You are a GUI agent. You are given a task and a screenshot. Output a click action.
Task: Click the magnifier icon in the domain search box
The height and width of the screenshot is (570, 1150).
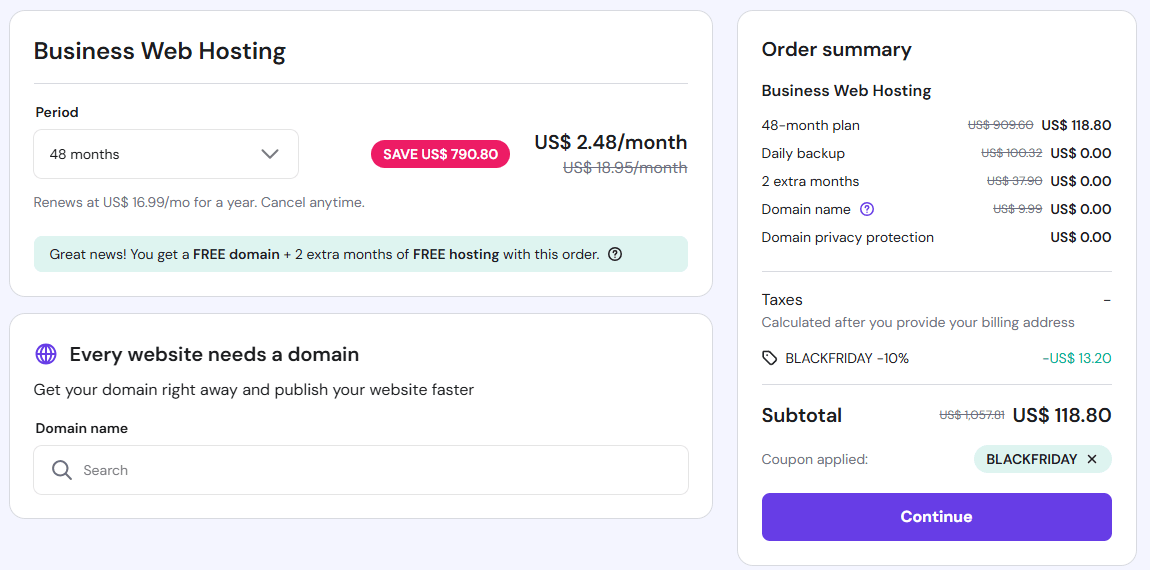point(62,470)
